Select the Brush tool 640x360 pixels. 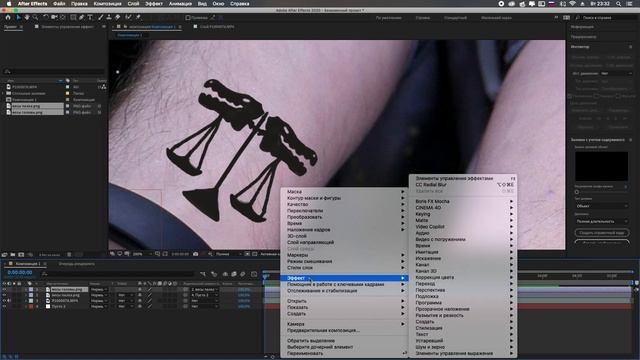(x=101, y=18)
